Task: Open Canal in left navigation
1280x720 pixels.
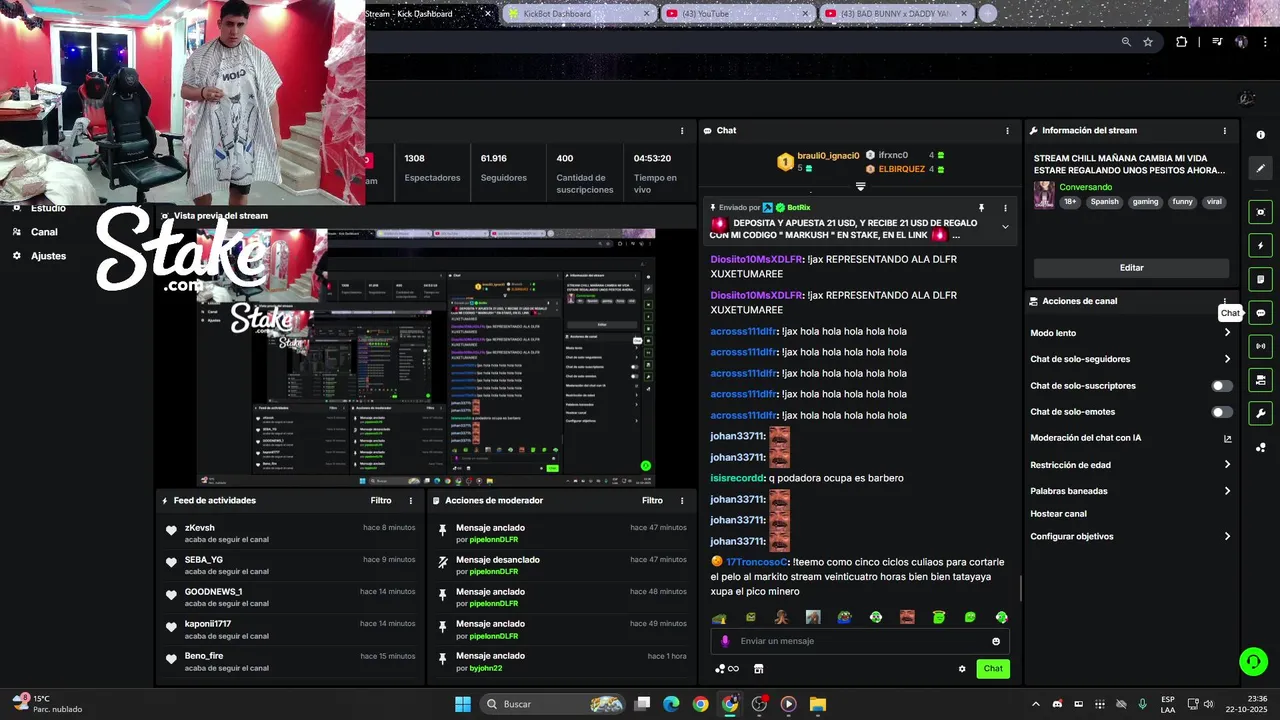Action: [x=44, y=232]
